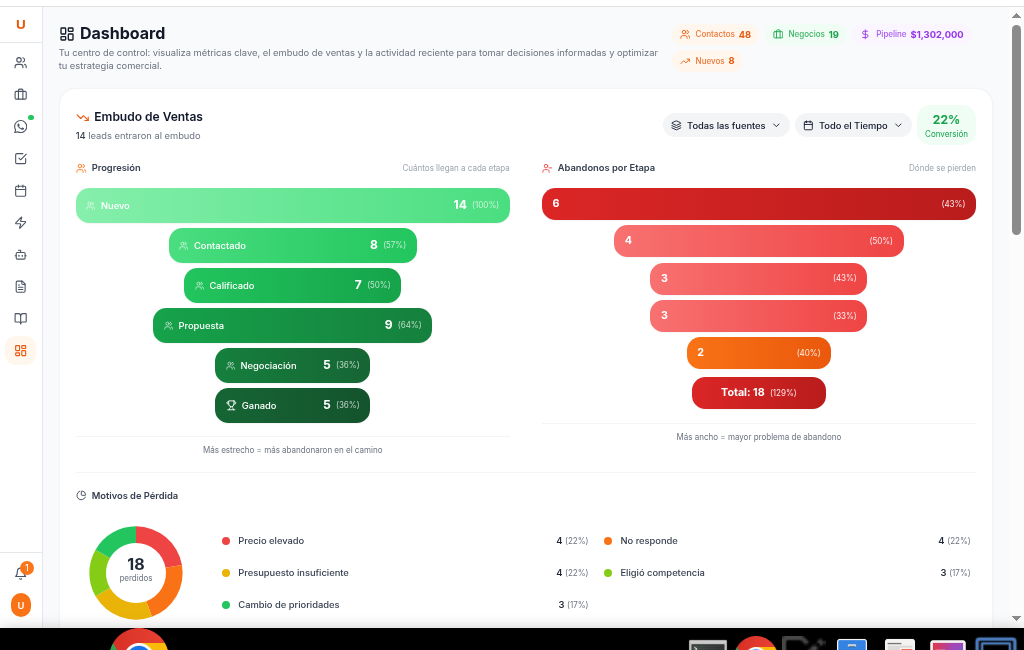The height and width of the screenshot is (650, 1024).
Task: Select the dashboard grid sidebar icon
Action: pos(21,351)
